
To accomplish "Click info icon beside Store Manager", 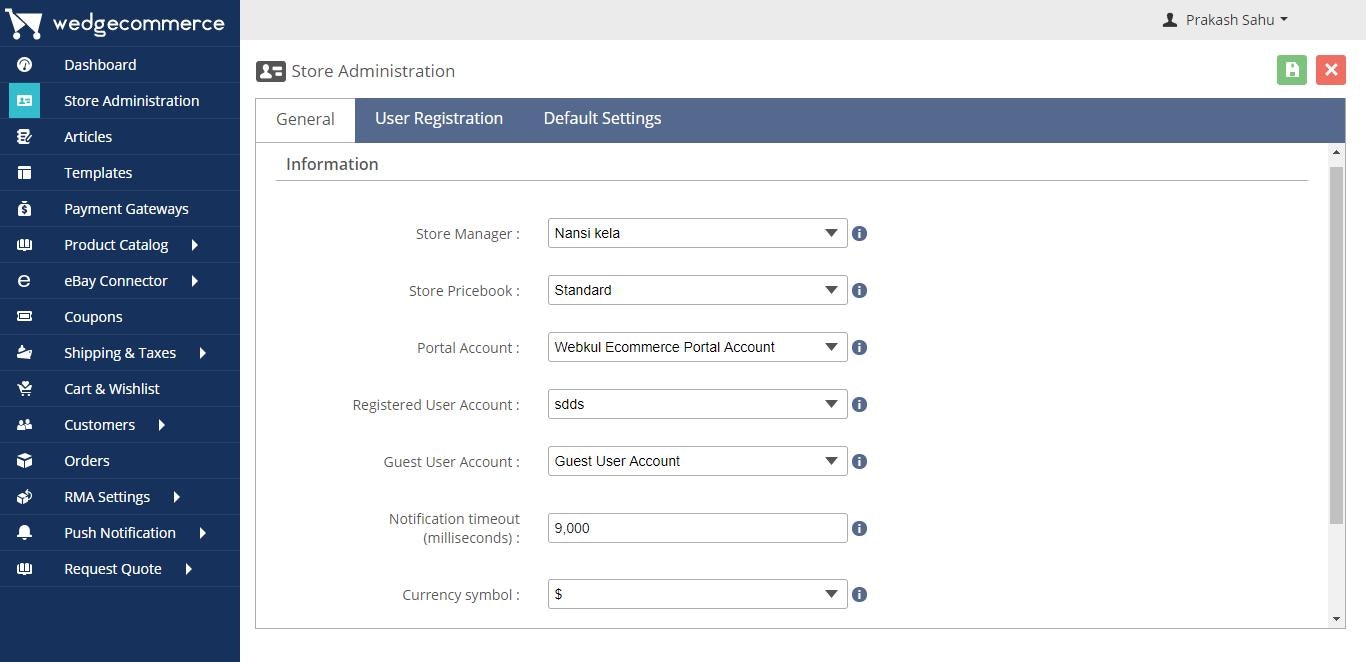I will 859,233.
